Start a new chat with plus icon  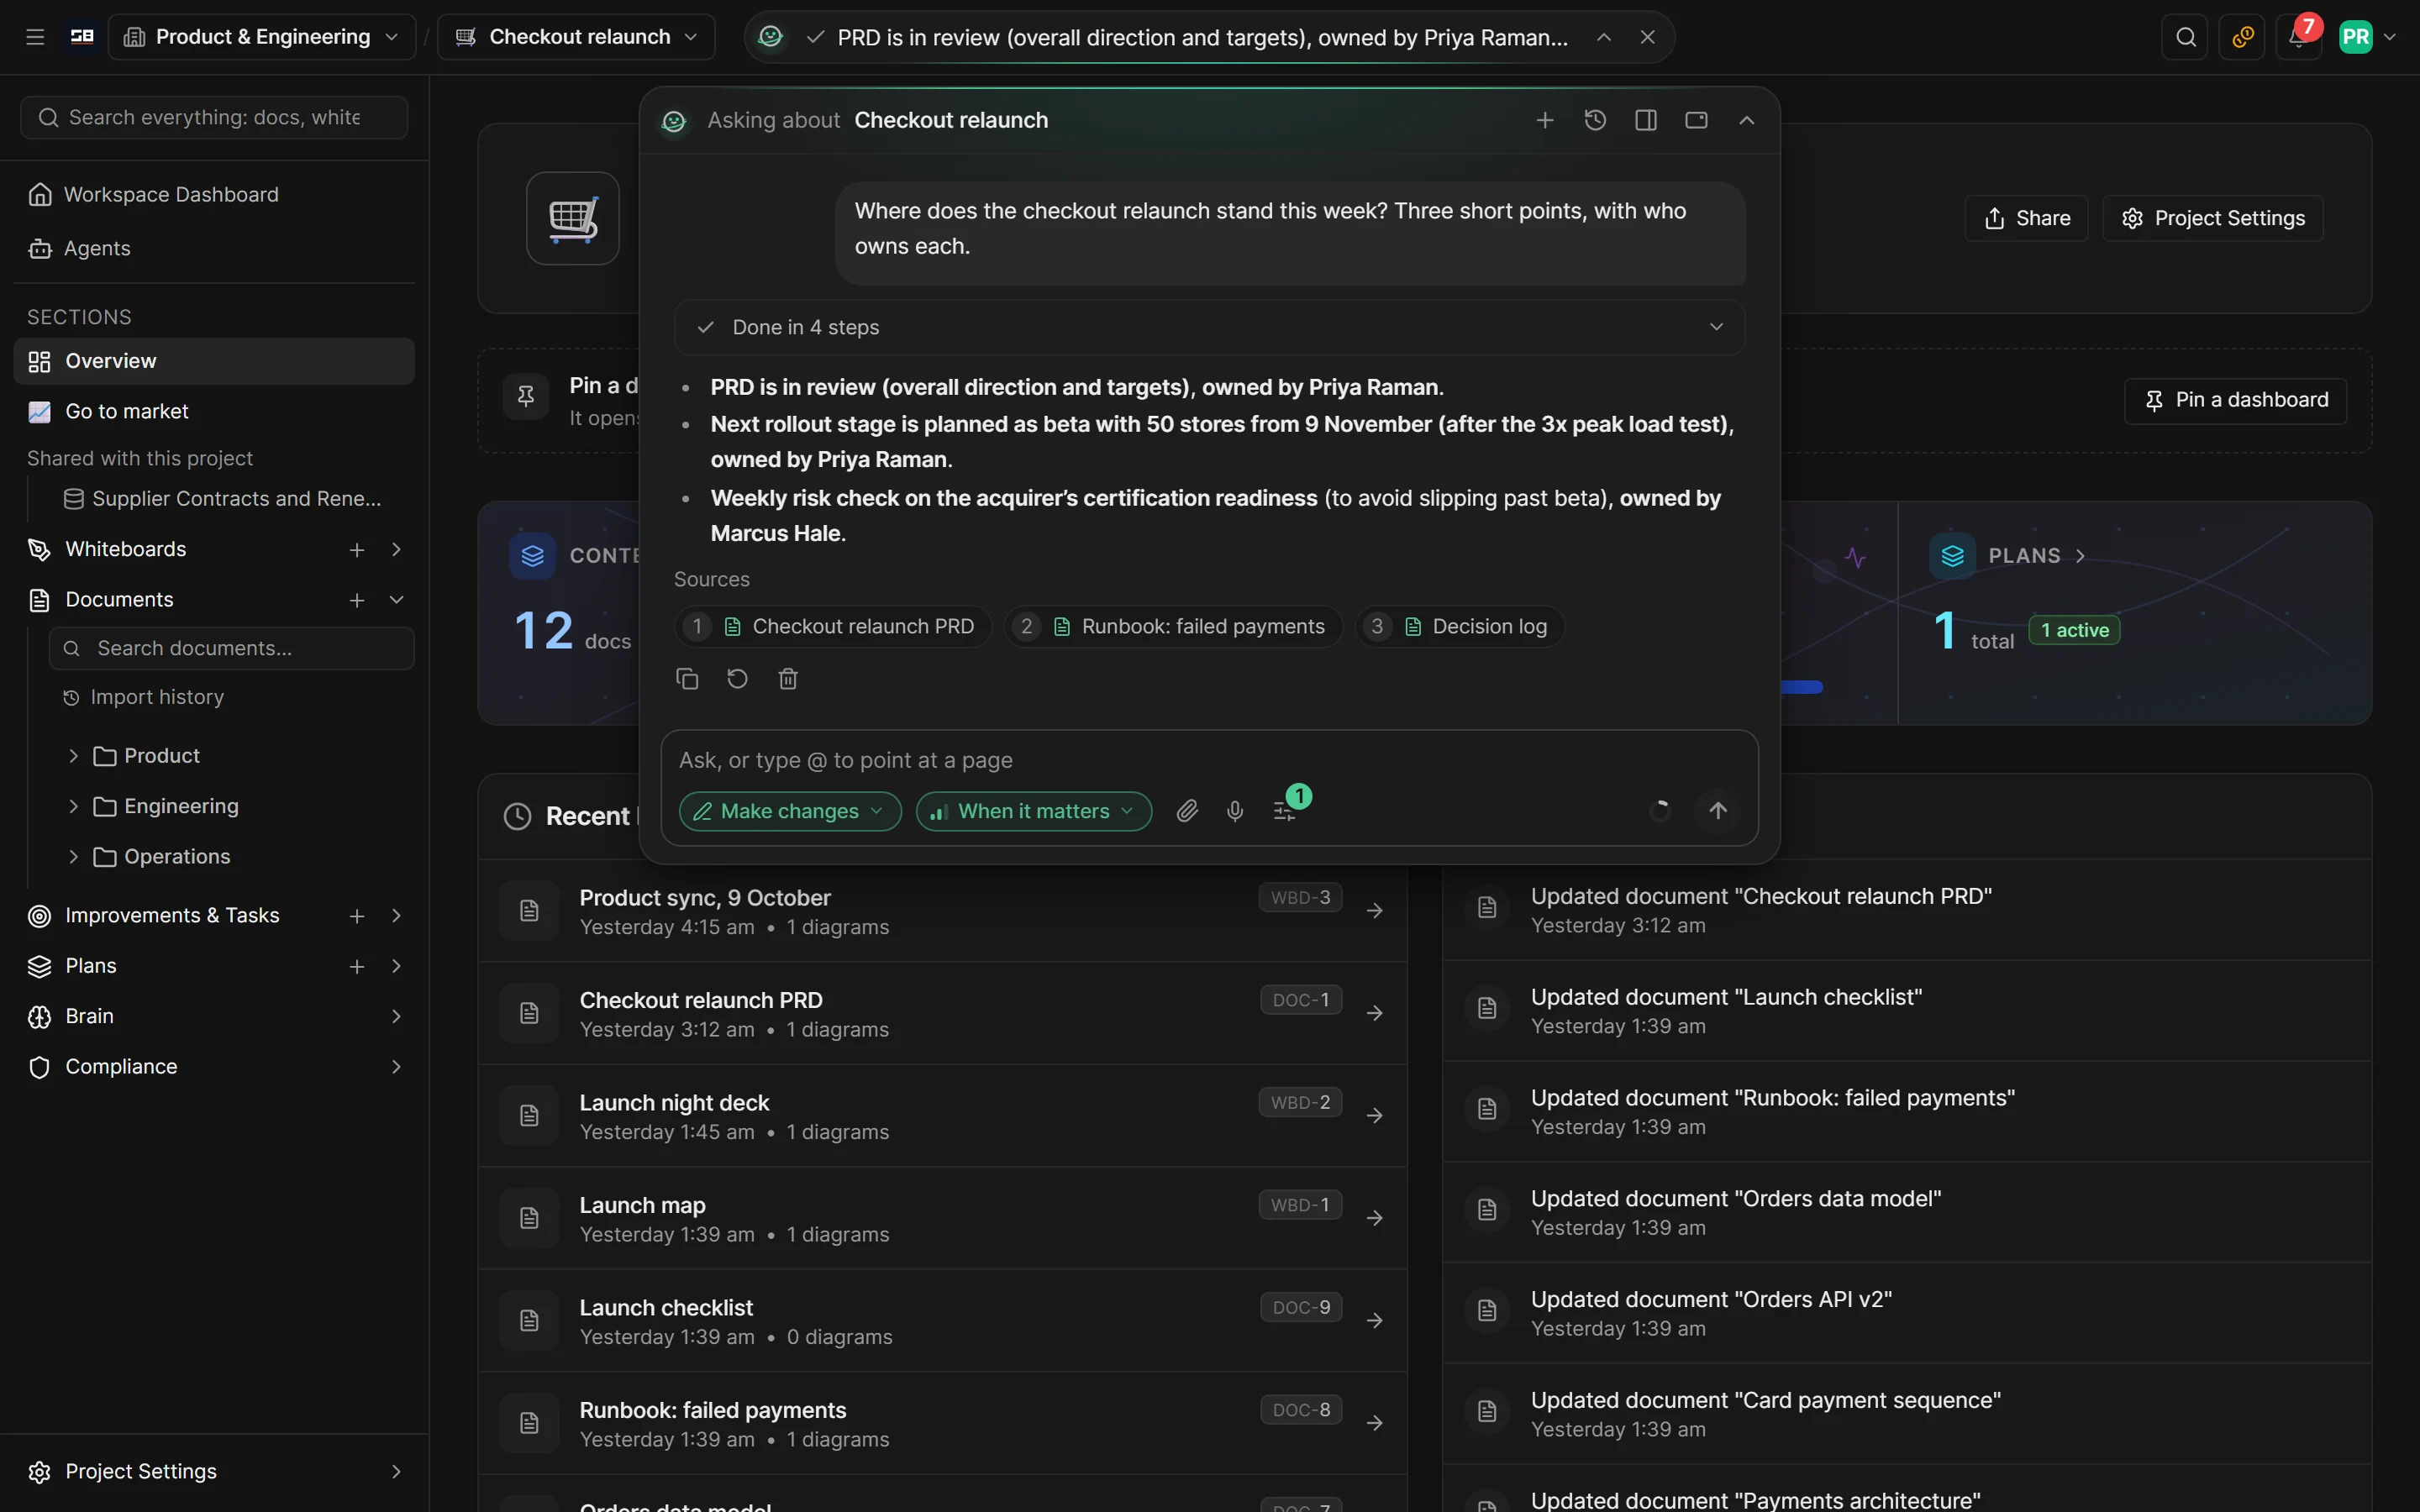point(1544,120)
